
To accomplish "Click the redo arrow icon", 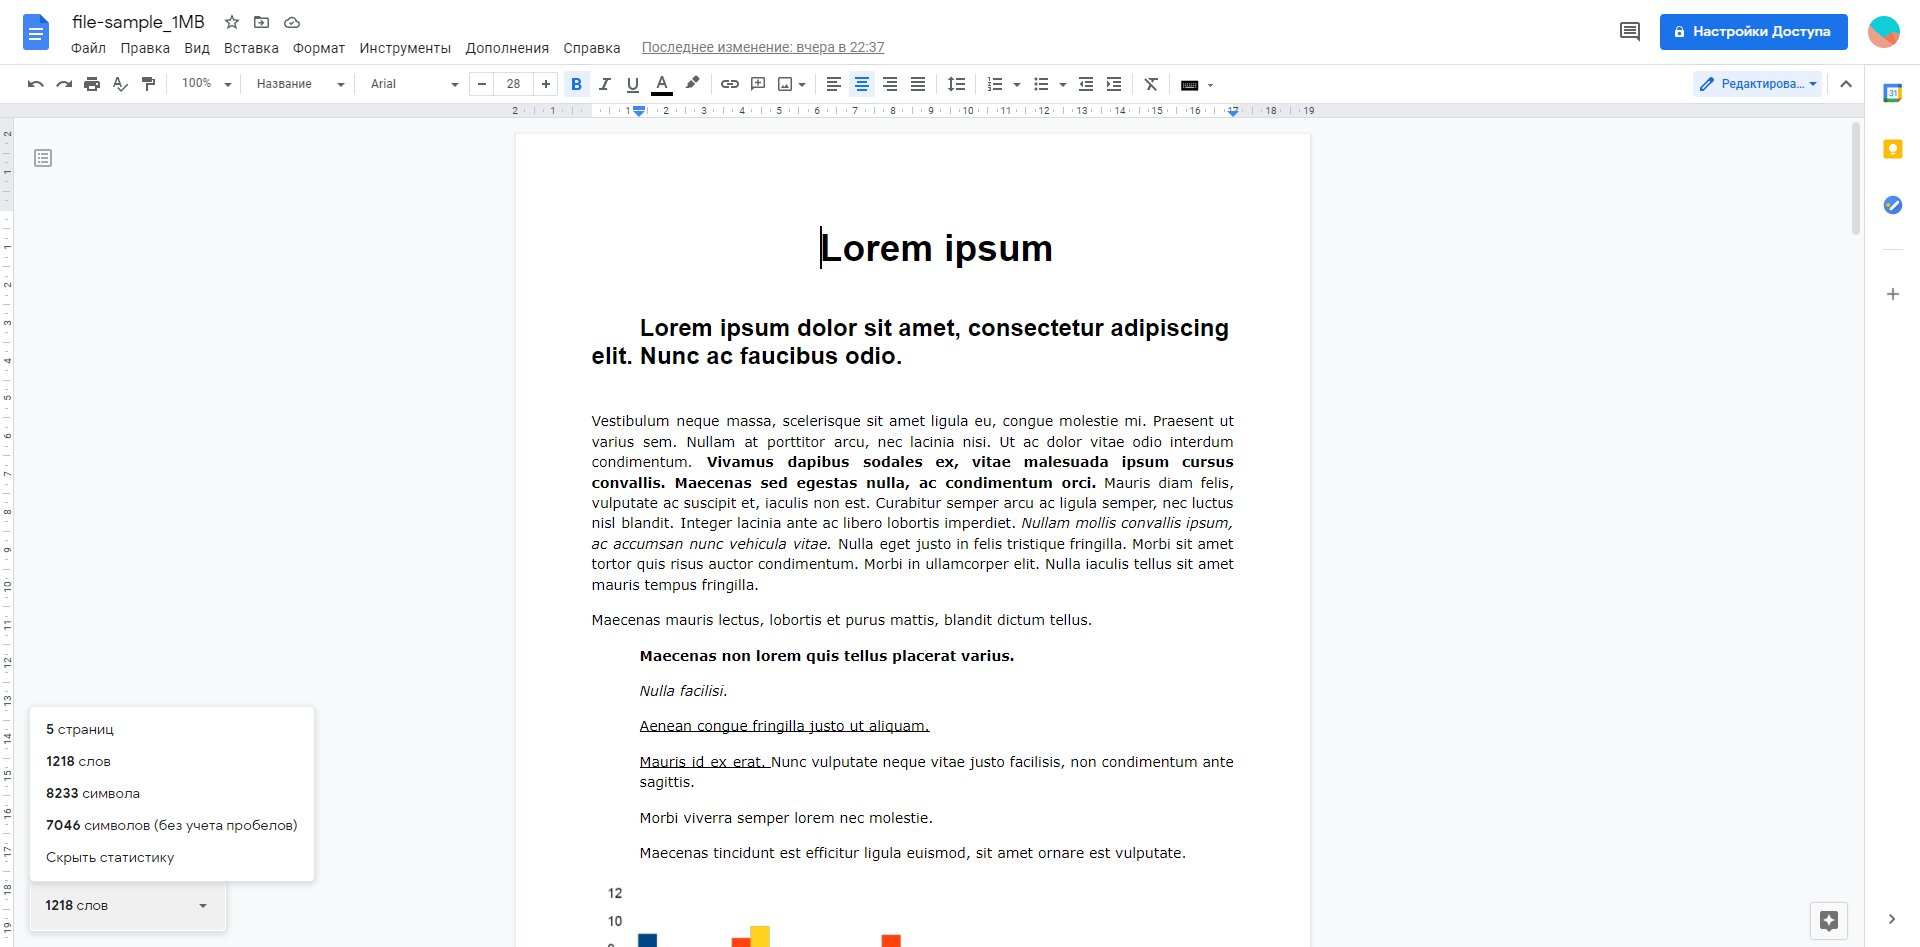I will [64, 84].
